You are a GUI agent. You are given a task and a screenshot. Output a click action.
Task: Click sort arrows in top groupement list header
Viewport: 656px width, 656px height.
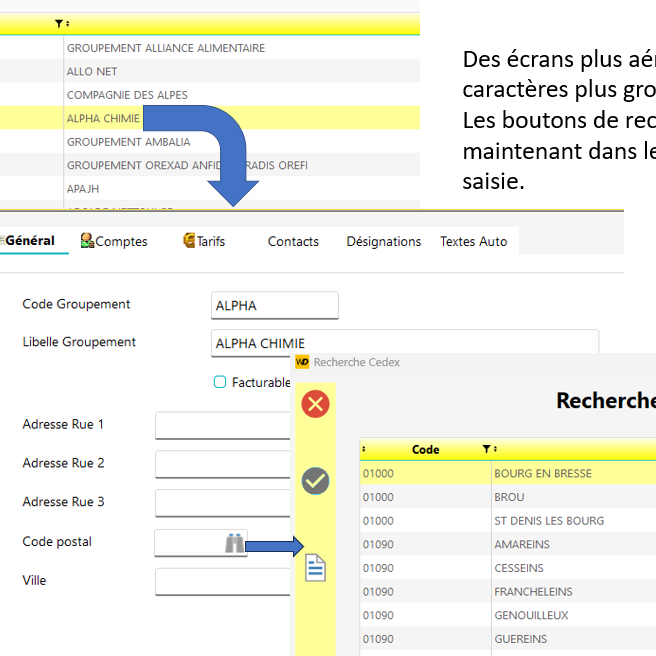point(68,23)
